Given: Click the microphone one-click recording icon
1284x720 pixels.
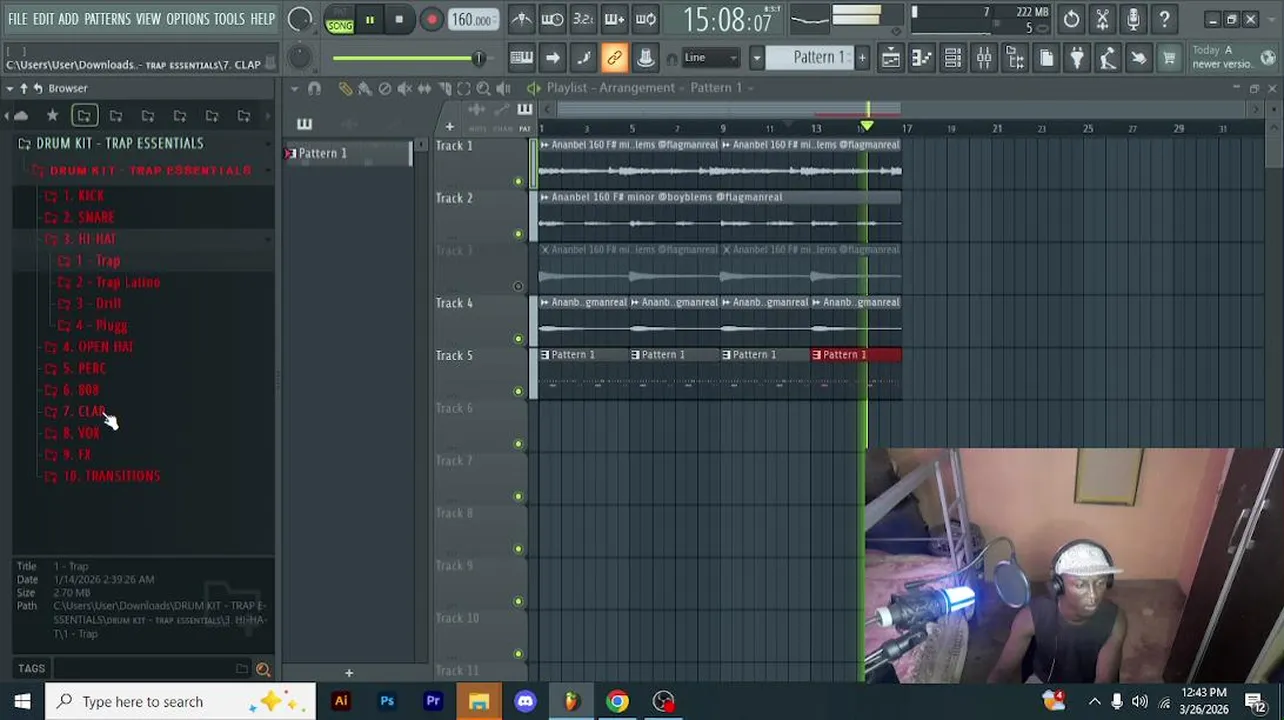Looking at the screenshot, I should pyautogui.click(x=1133, y=19).
